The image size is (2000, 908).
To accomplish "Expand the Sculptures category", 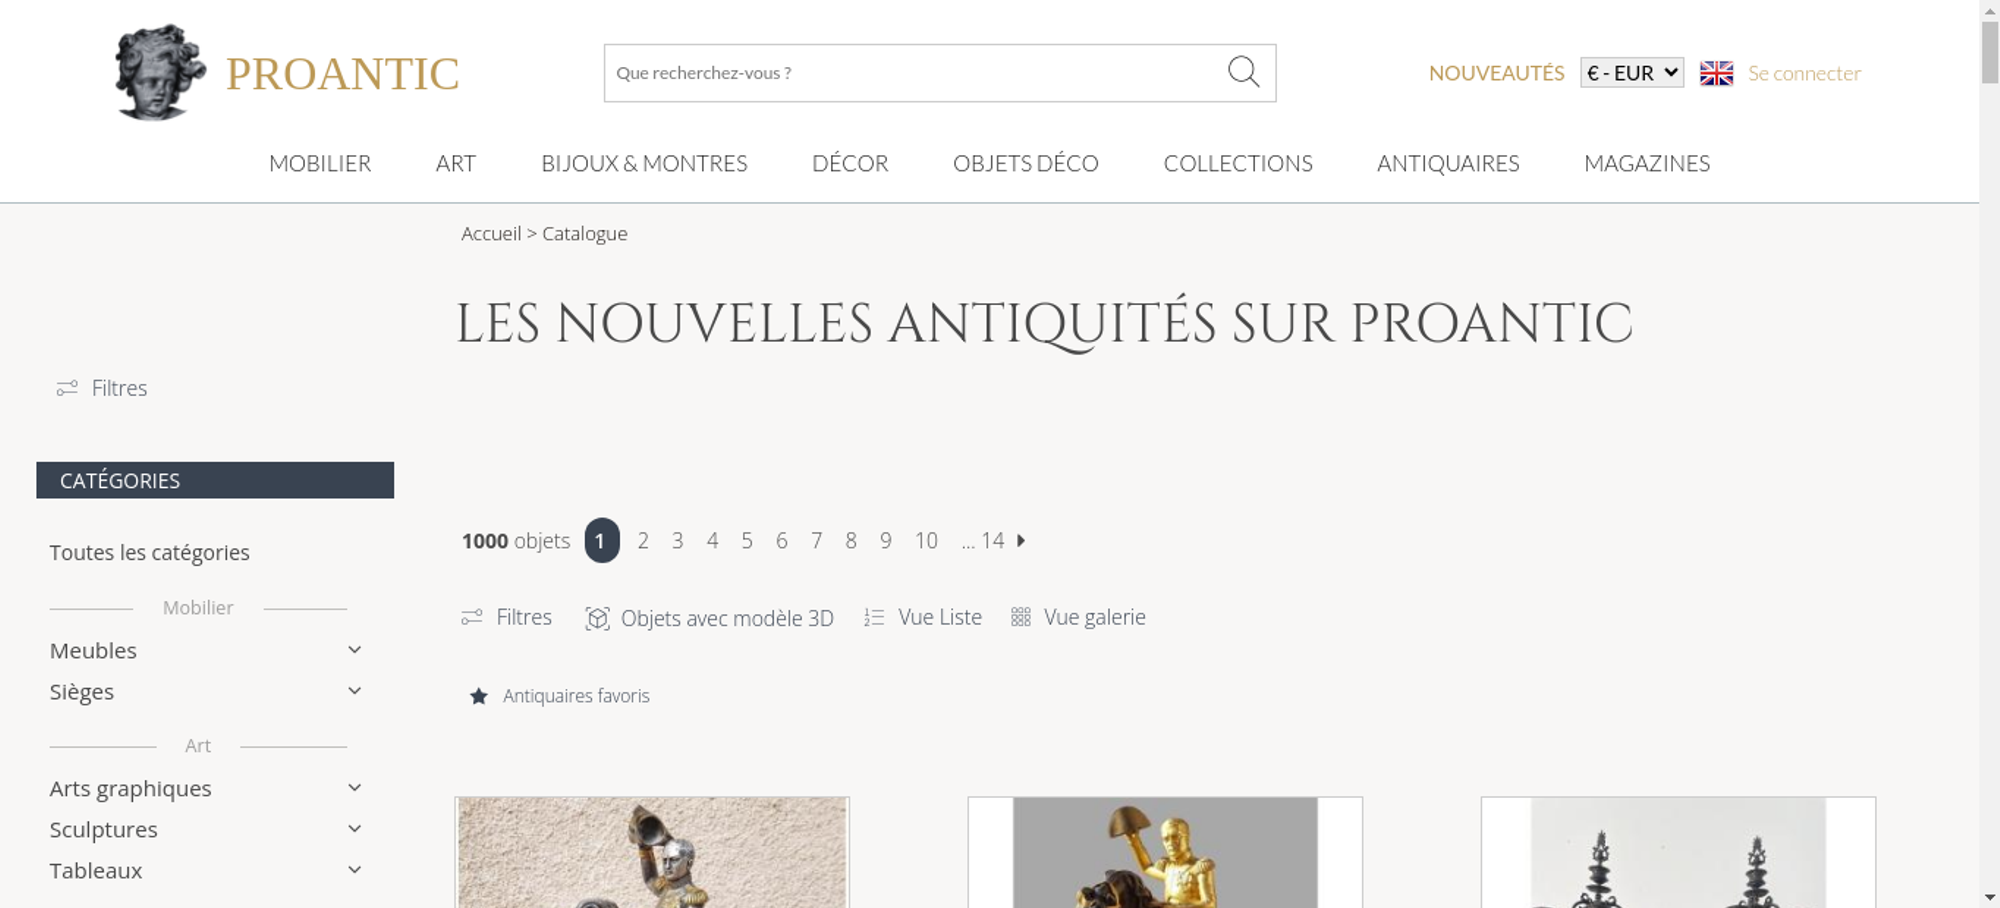I will pyautogui.click(x=354, y=829).
